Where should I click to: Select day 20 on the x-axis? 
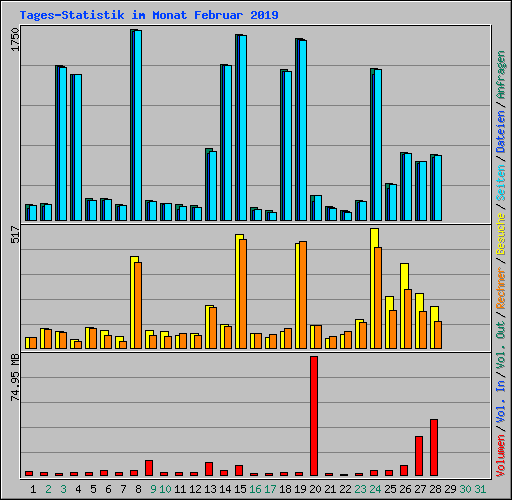coord(315,489)
